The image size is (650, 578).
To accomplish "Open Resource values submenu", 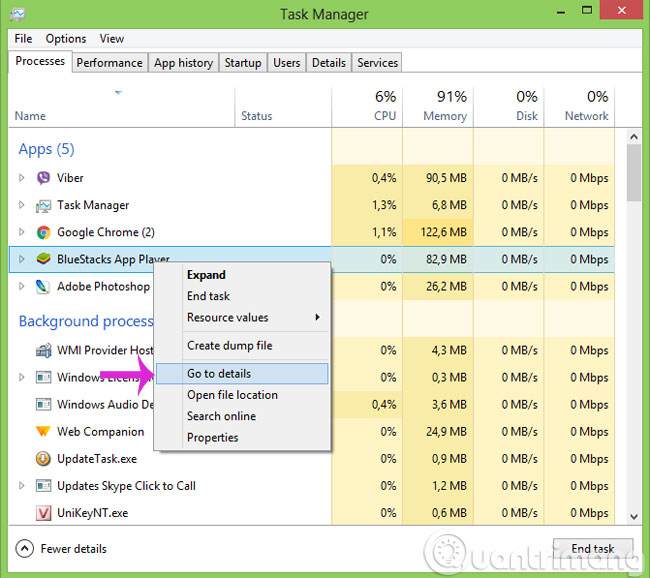I will pyautogui.click(x=253, y=317).
